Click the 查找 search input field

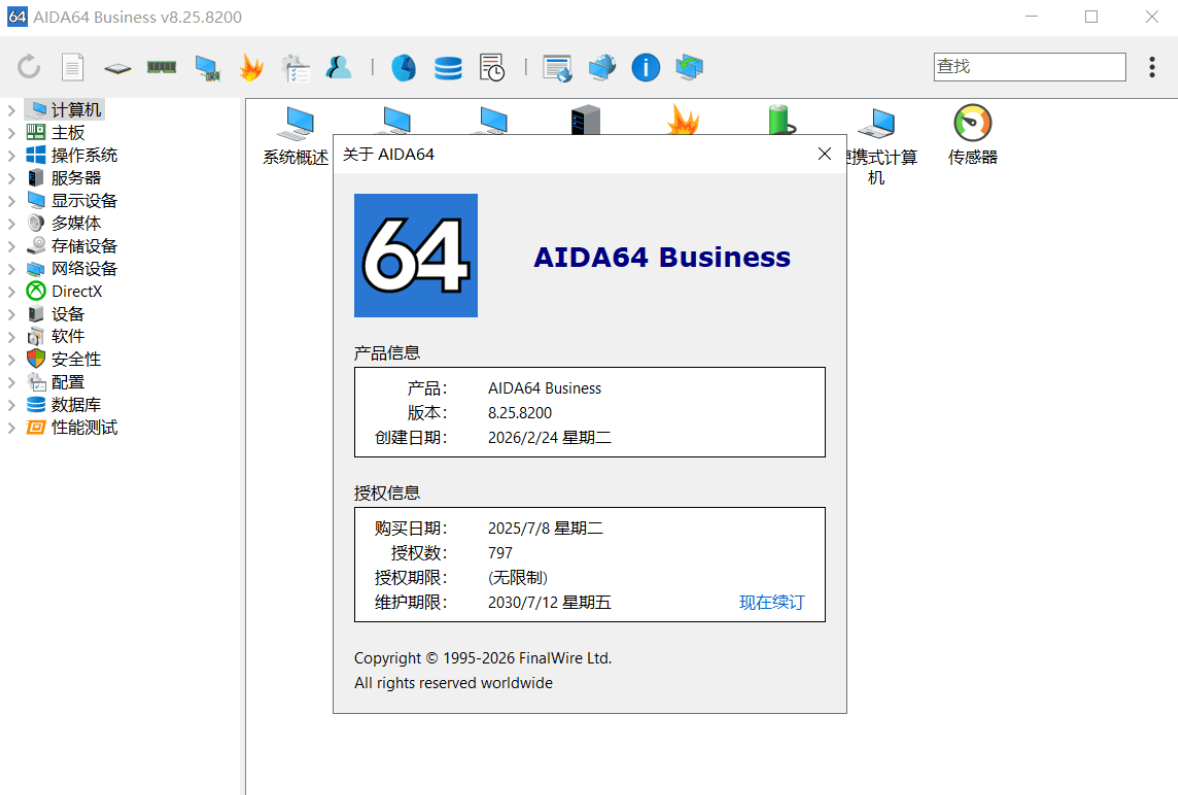(x=1028, y=66)
